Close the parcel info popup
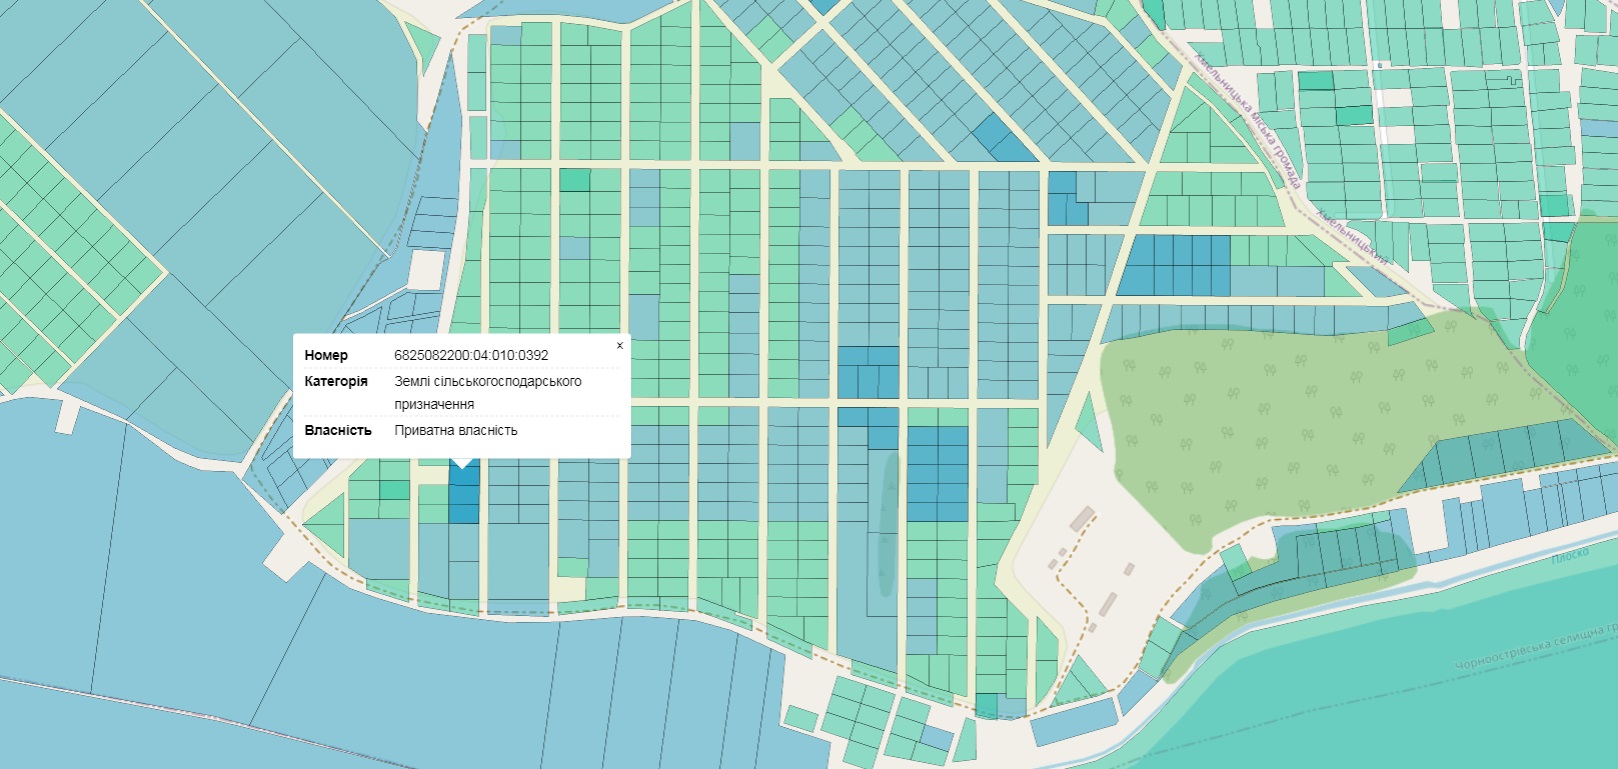Screen dimensions: 1618x769 click(619, 345)
